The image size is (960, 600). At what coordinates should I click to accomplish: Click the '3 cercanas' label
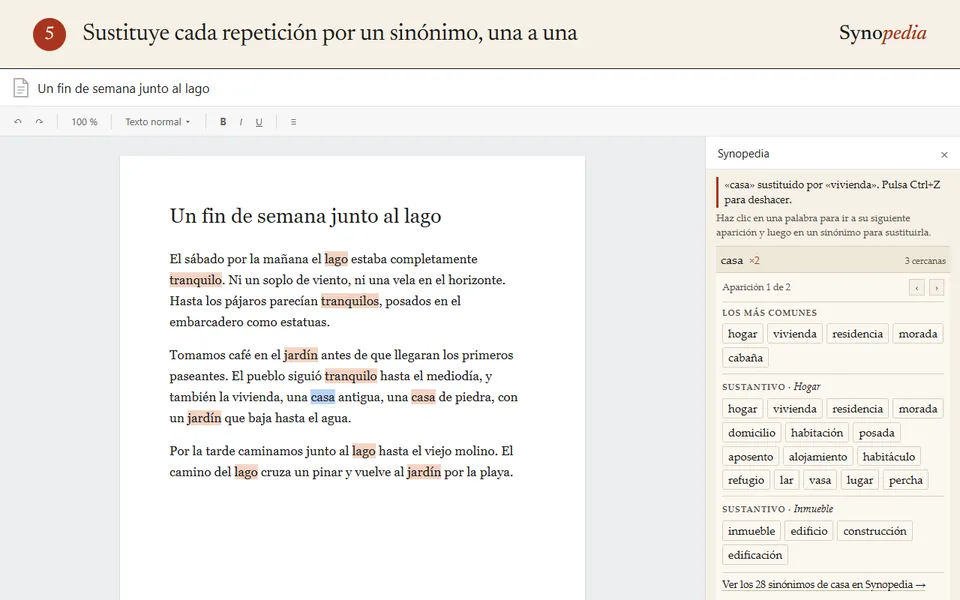(925, 261)
